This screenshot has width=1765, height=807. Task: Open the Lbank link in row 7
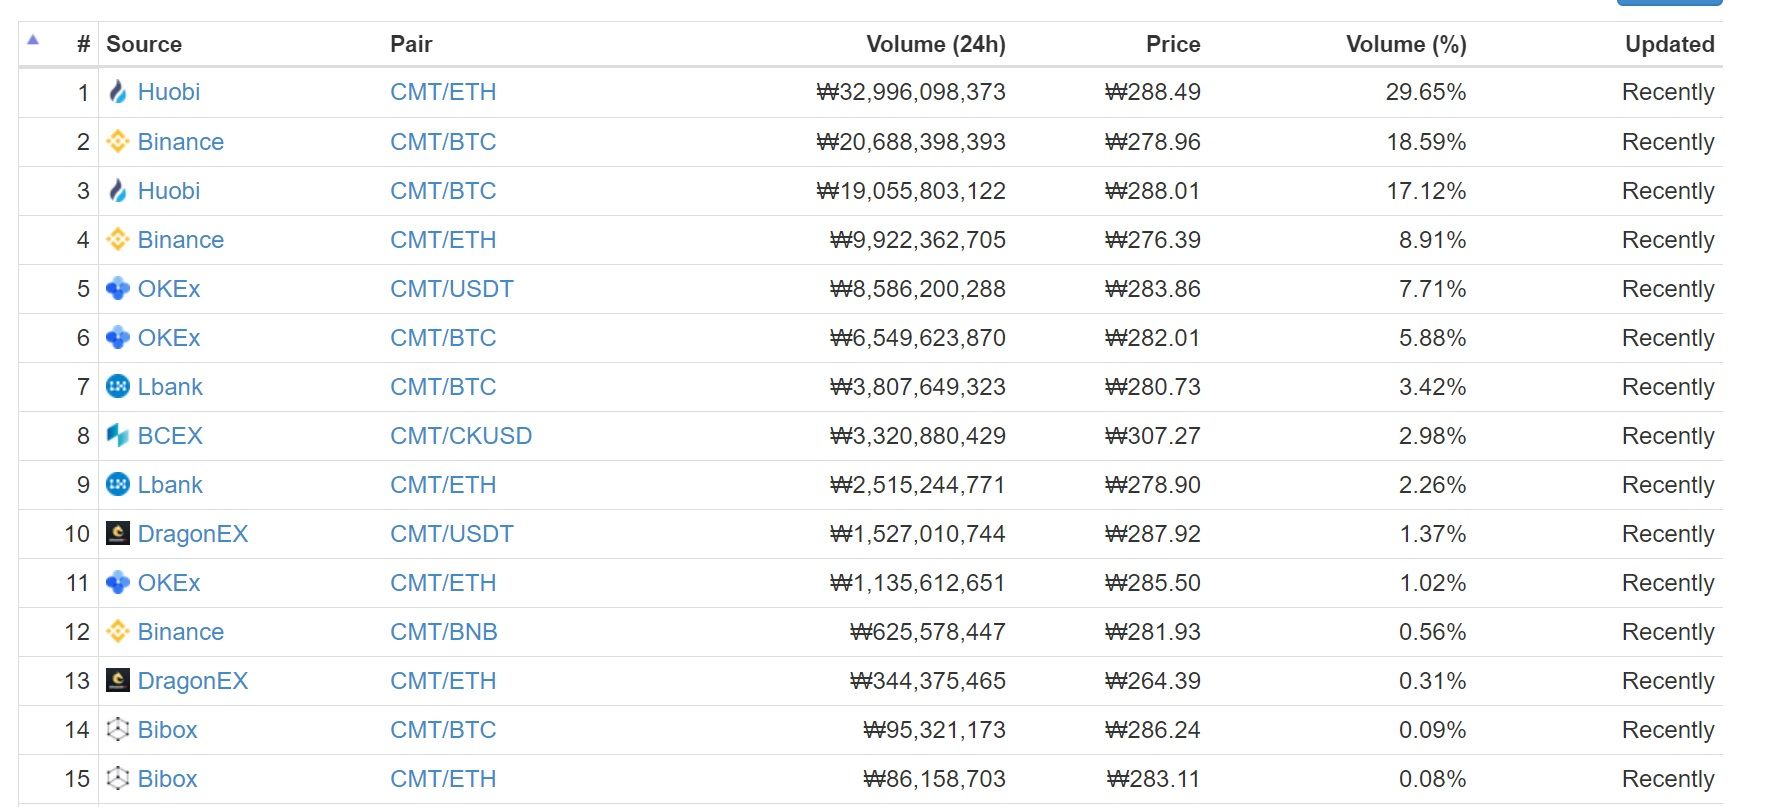[x=170, y=386]
